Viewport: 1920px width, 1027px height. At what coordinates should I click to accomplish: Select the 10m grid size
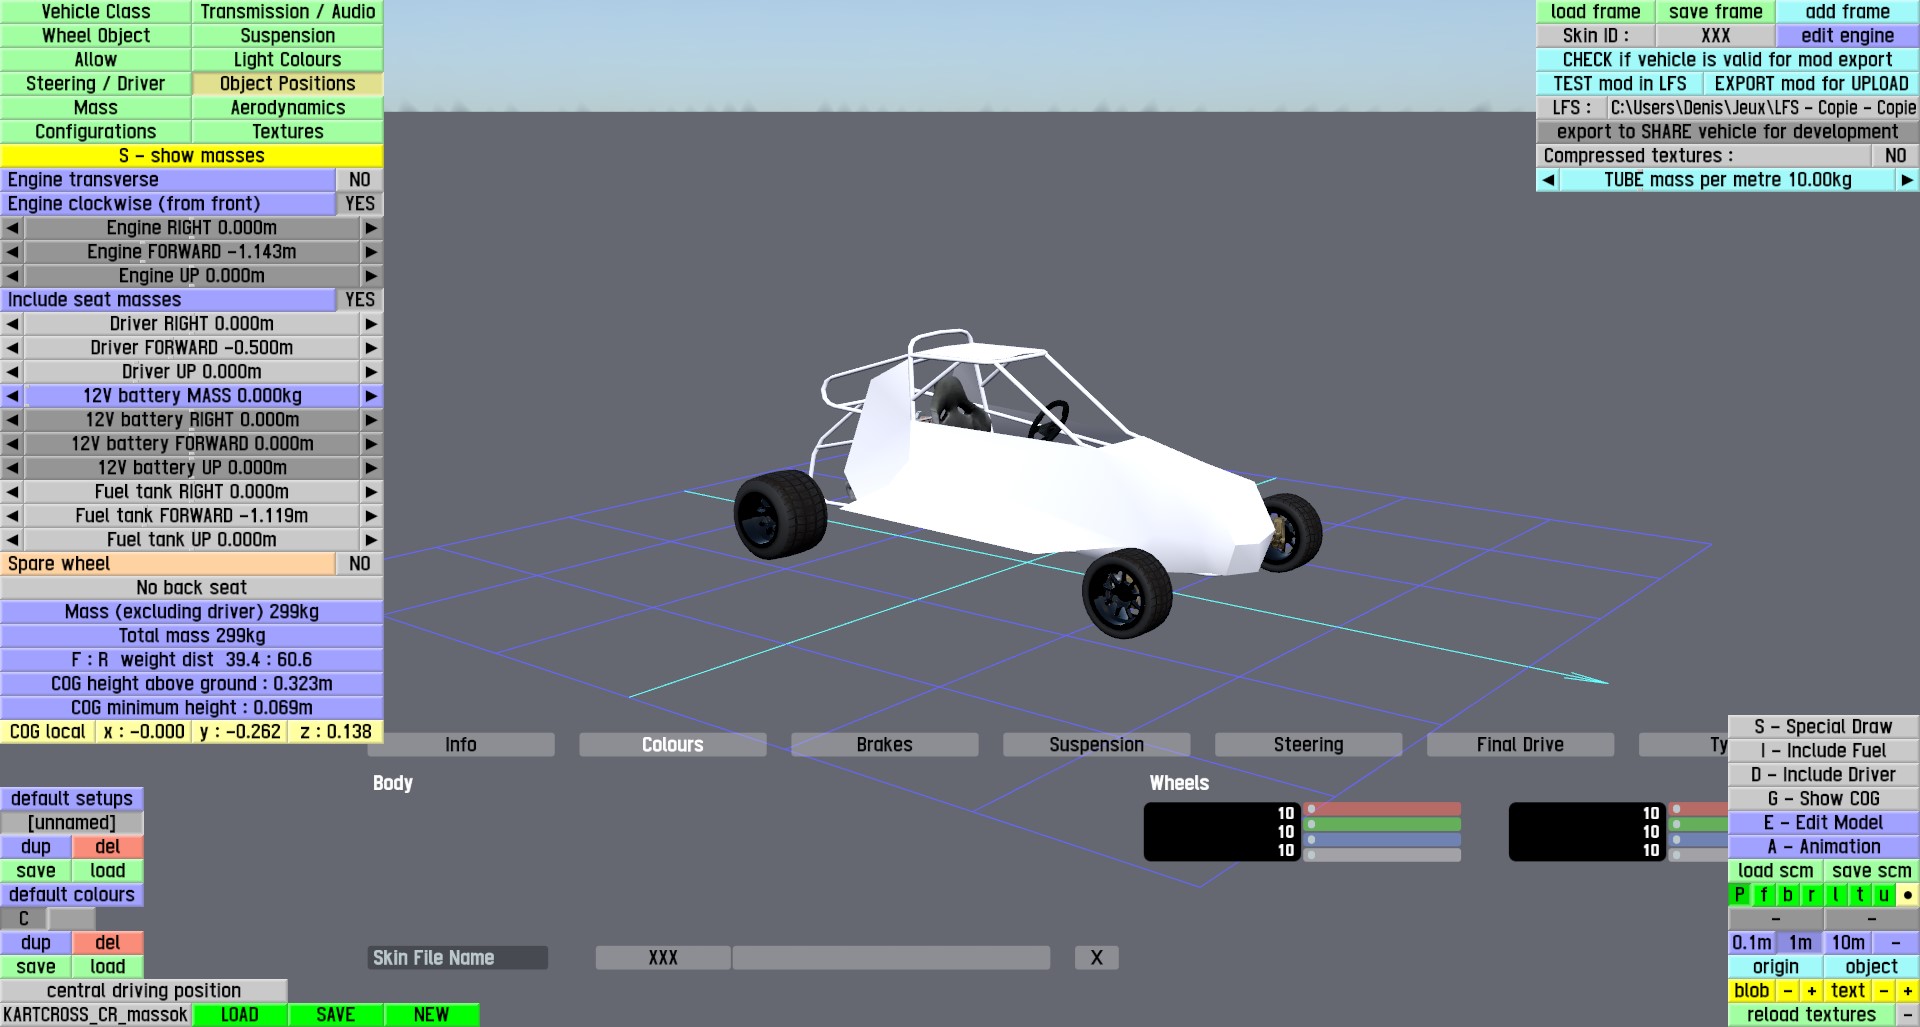(x=1848, y=943)
